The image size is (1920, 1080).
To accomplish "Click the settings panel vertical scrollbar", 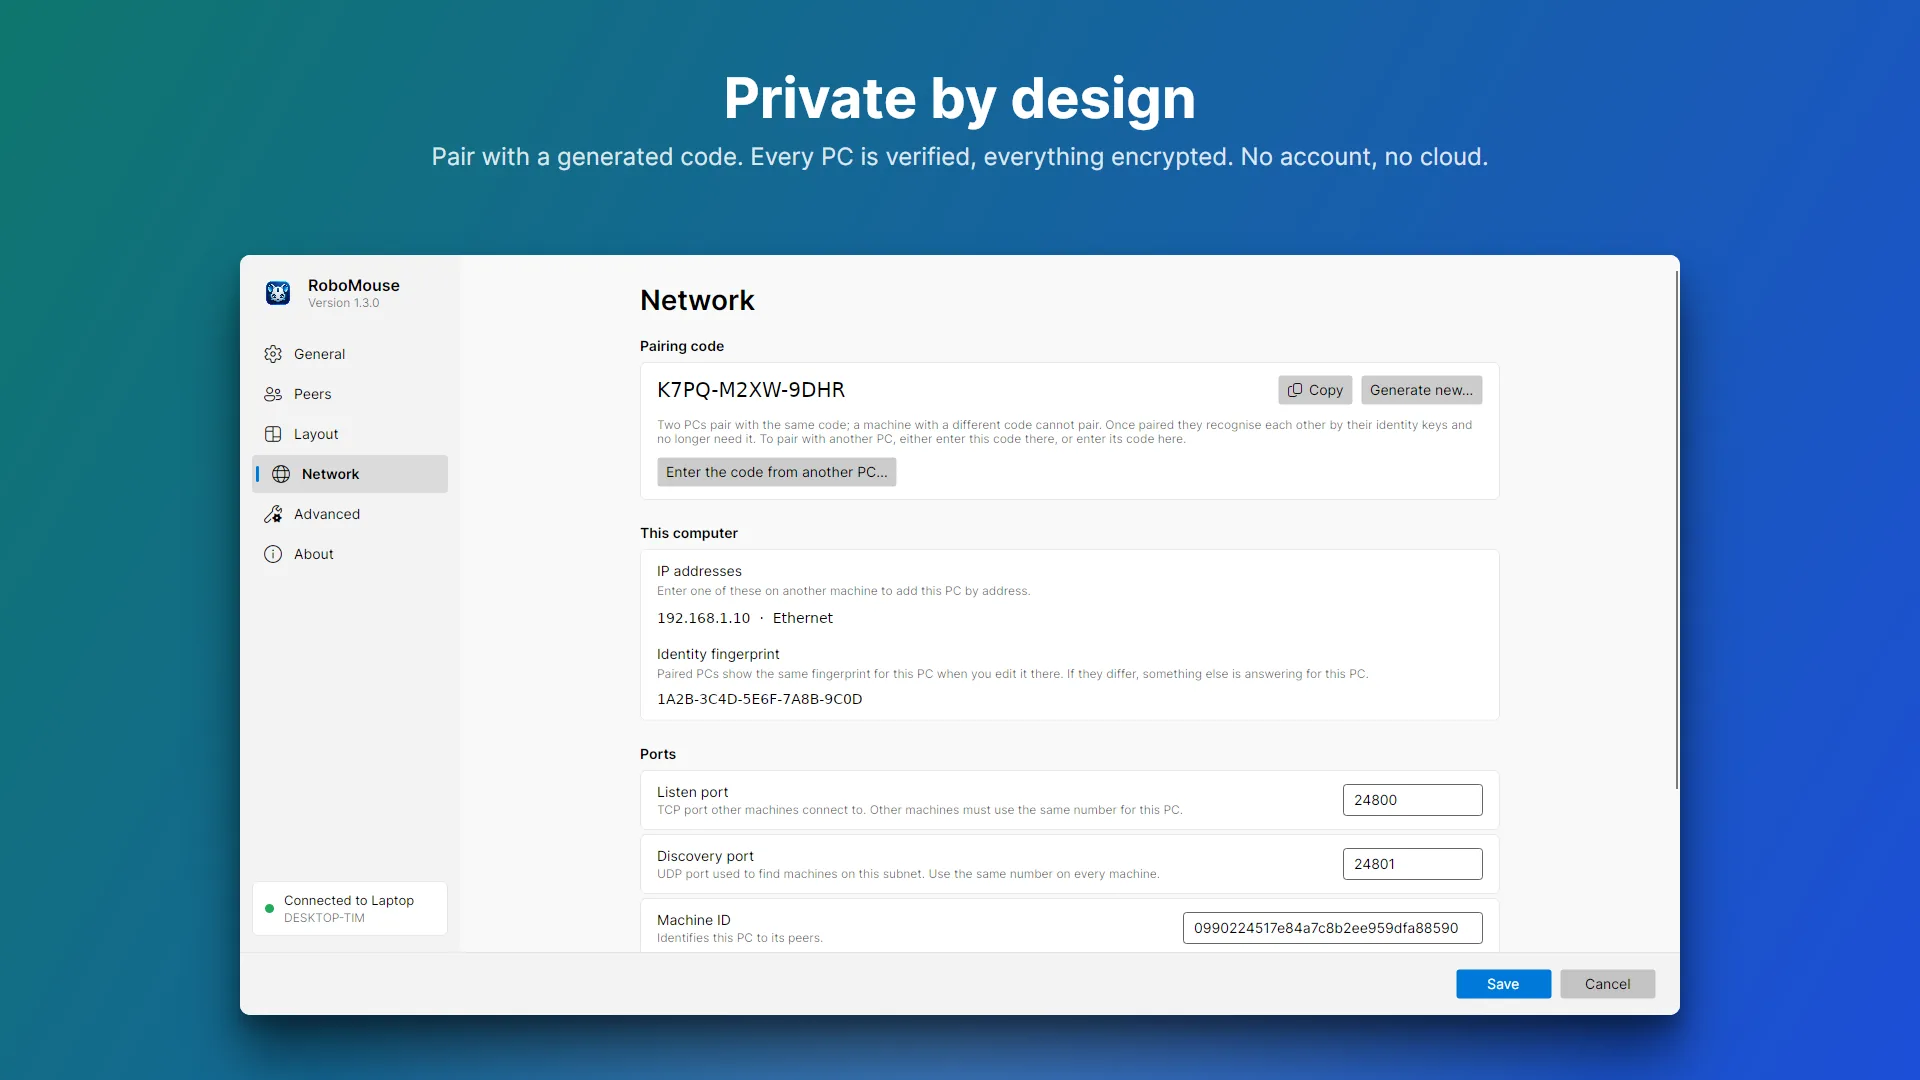I will coord(1677,530).
